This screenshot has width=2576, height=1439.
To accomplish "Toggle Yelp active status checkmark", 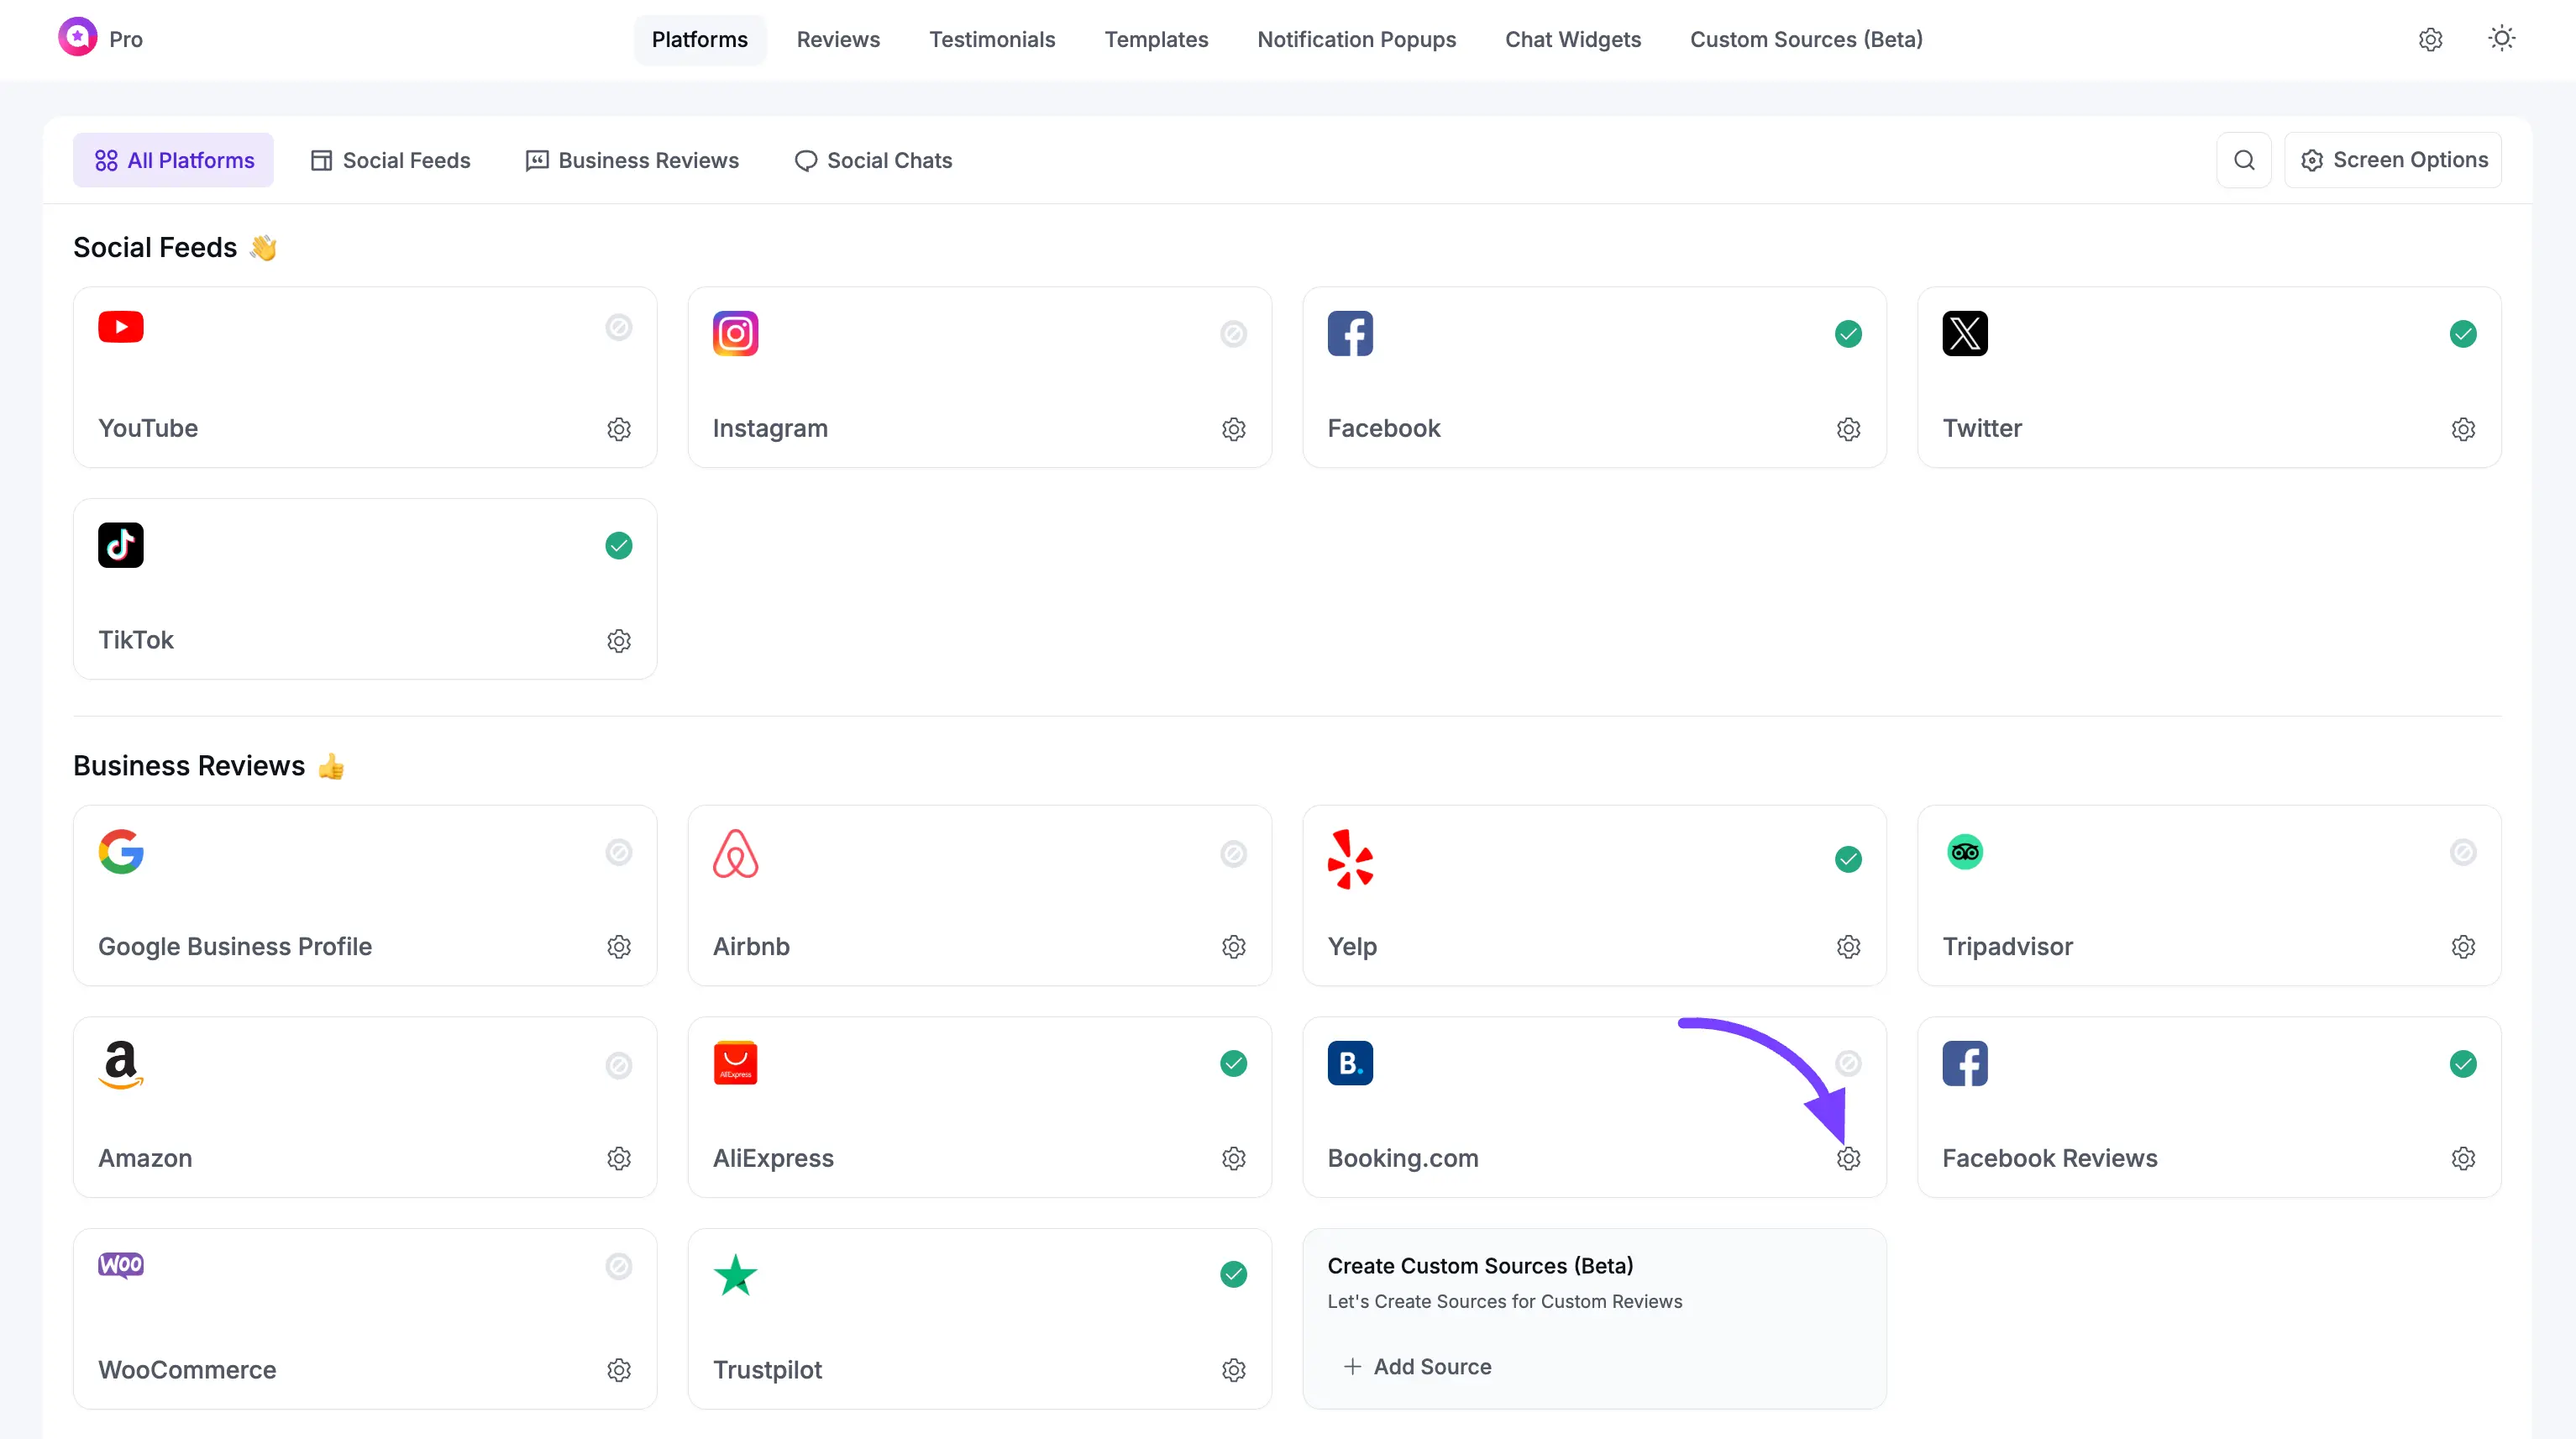I will pos(1848,859).
